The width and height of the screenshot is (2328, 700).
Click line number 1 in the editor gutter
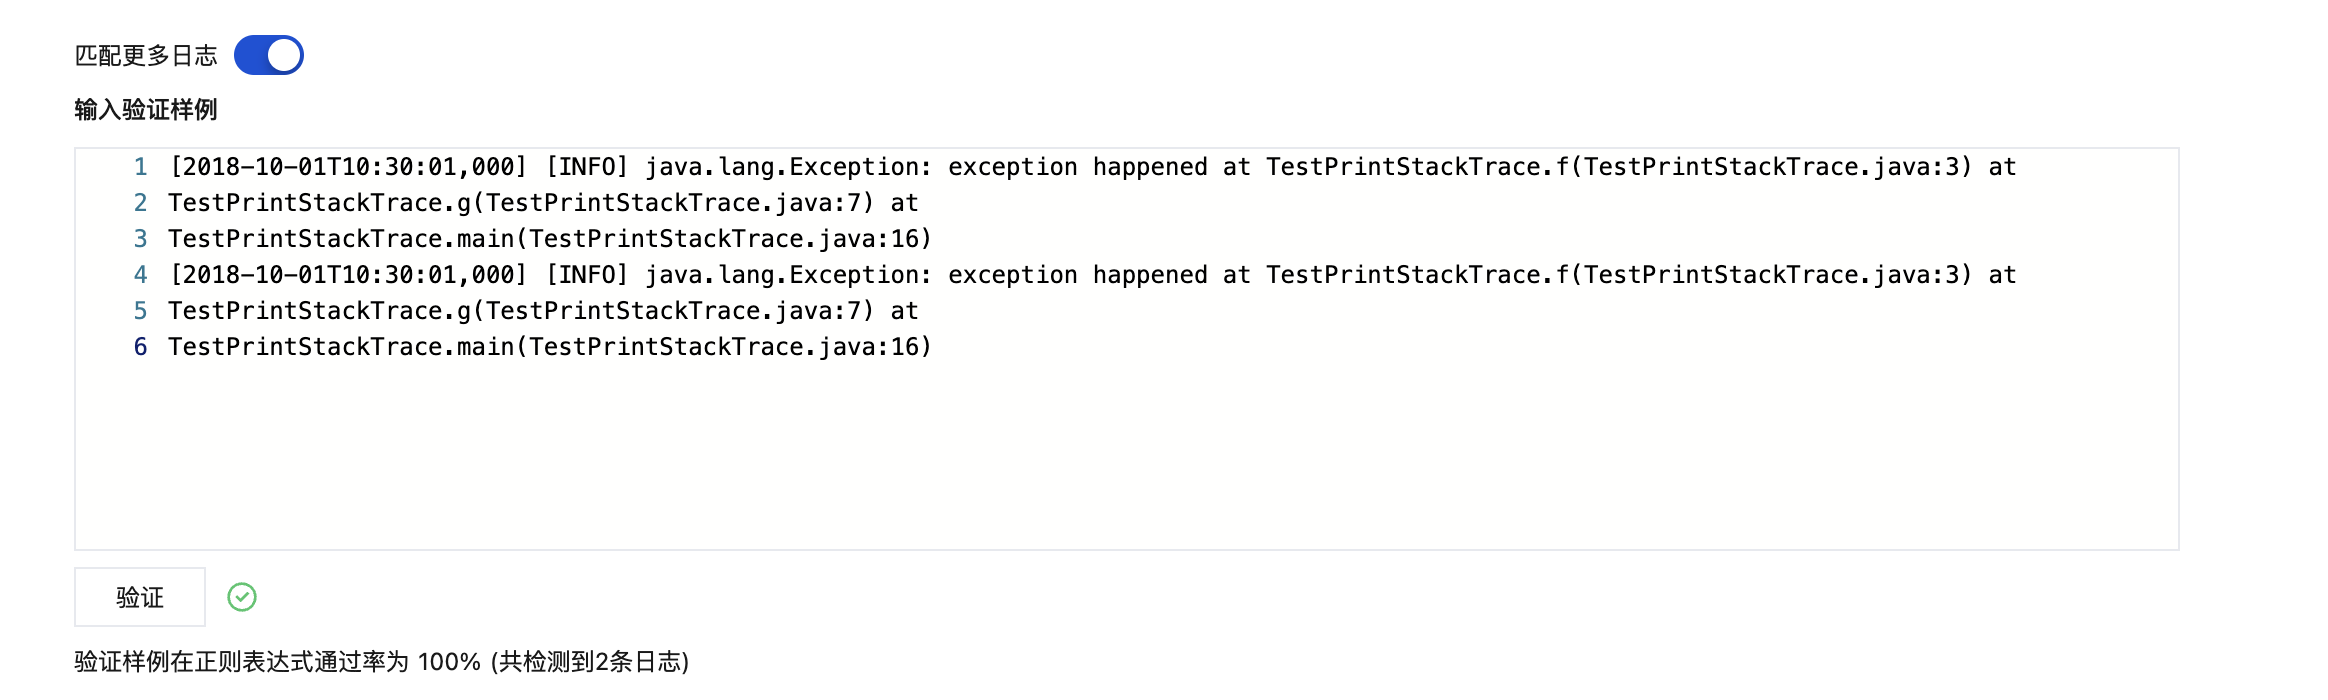pos(140,167)
